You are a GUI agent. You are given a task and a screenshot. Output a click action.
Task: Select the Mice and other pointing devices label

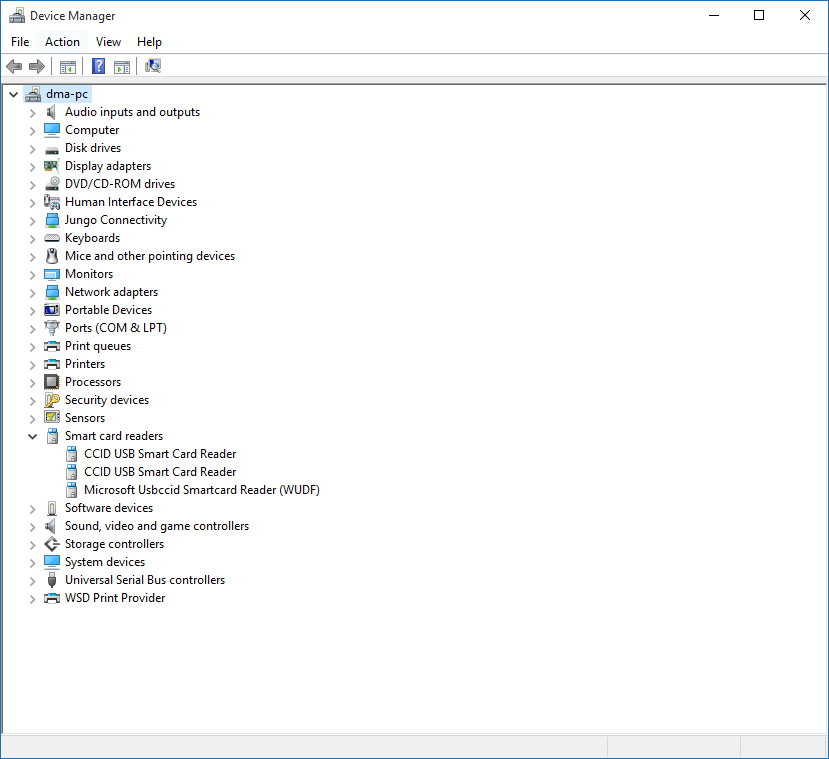(x=150, y=256)
